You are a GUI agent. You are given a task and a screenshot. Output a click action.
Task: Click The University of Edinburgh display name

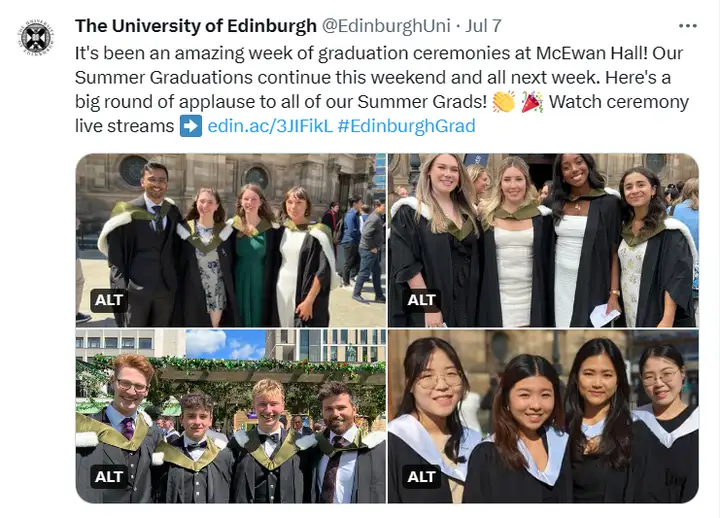pos(196,26)
